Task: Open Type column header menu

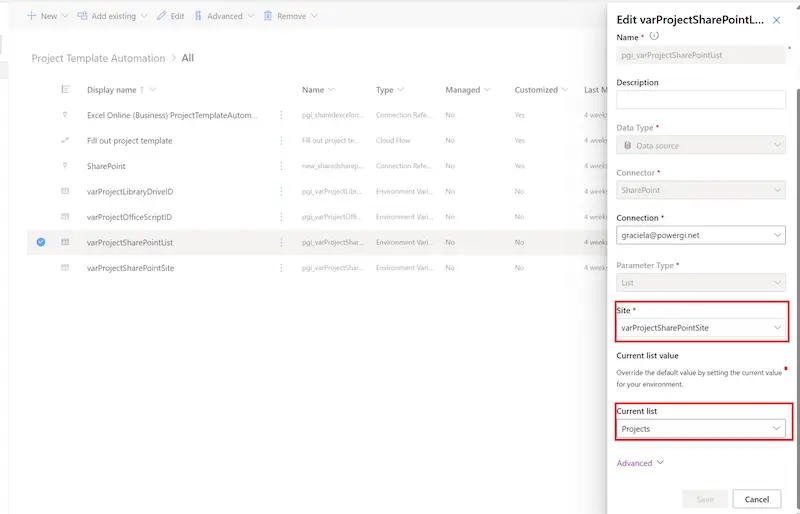Action: pos(390,90)
